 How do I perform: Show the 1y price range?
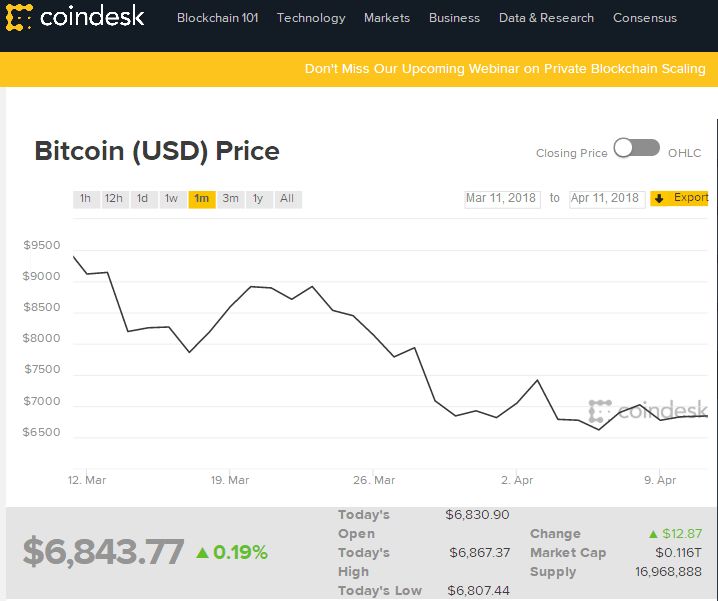[x=258, y=199]
